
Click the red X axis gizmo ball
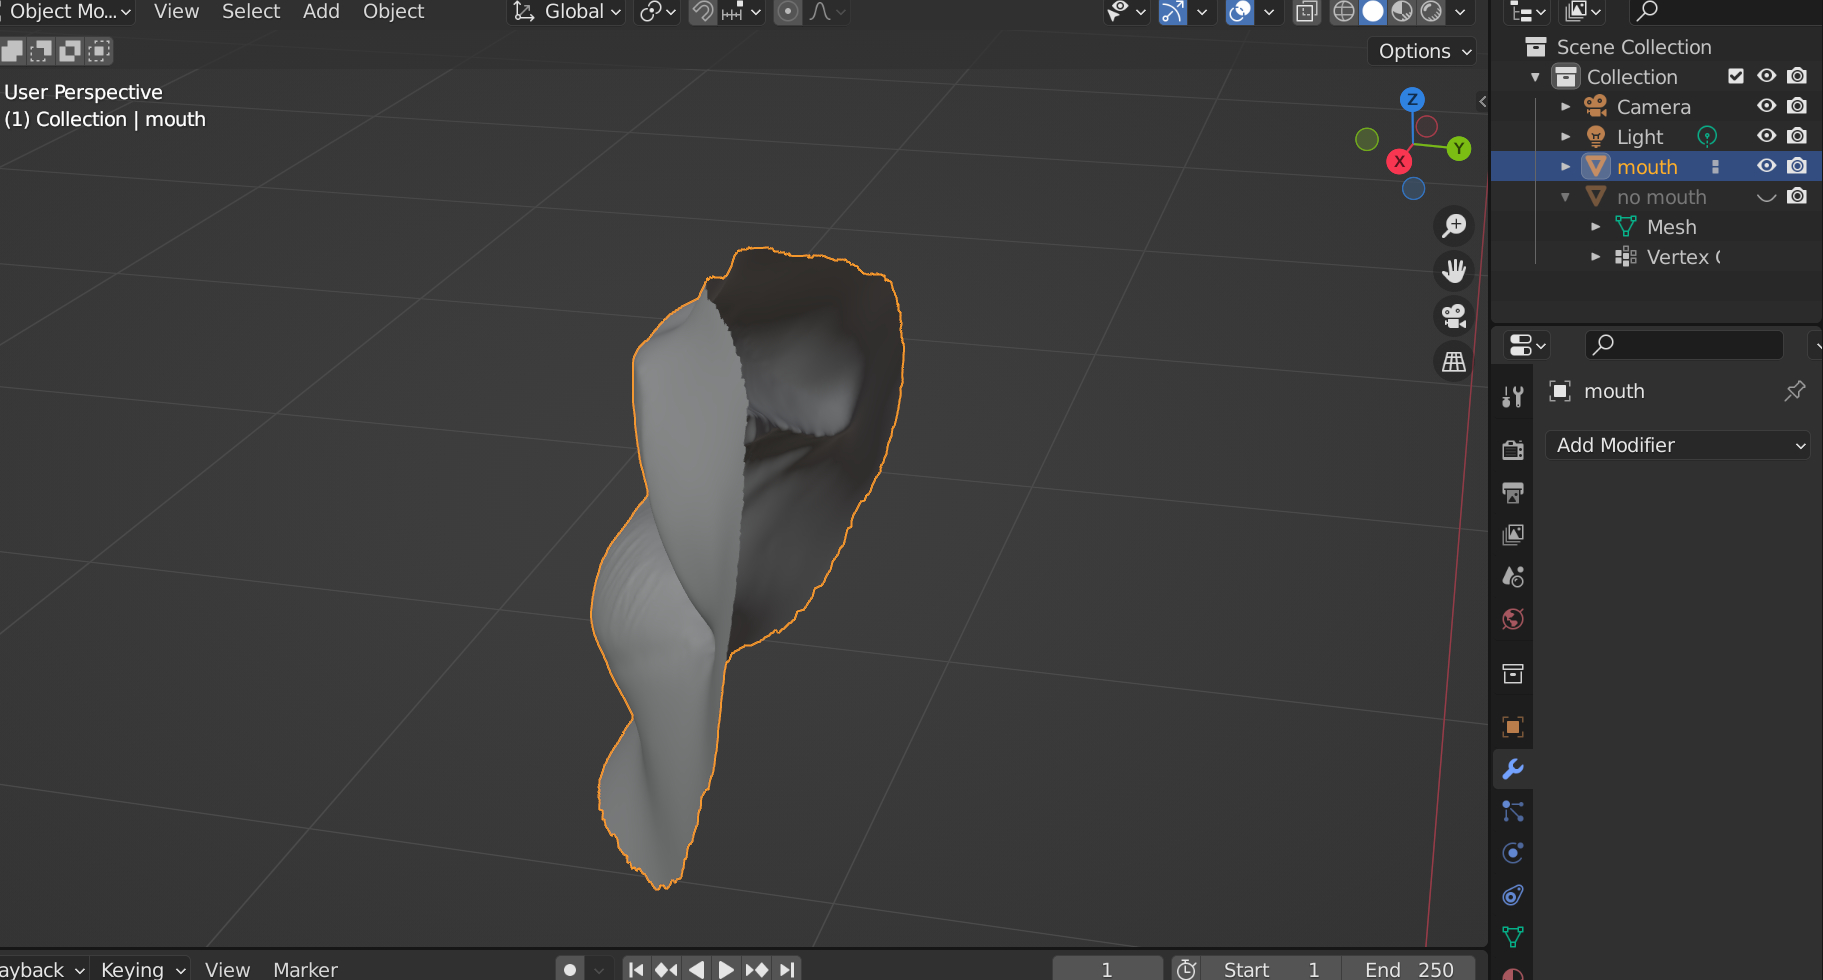[1399, 161]
